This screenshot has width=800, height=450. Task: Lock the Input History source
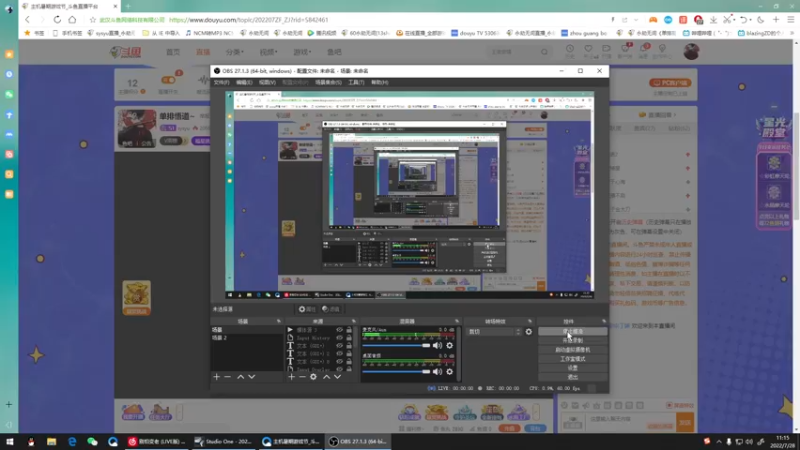pos(349,338)
